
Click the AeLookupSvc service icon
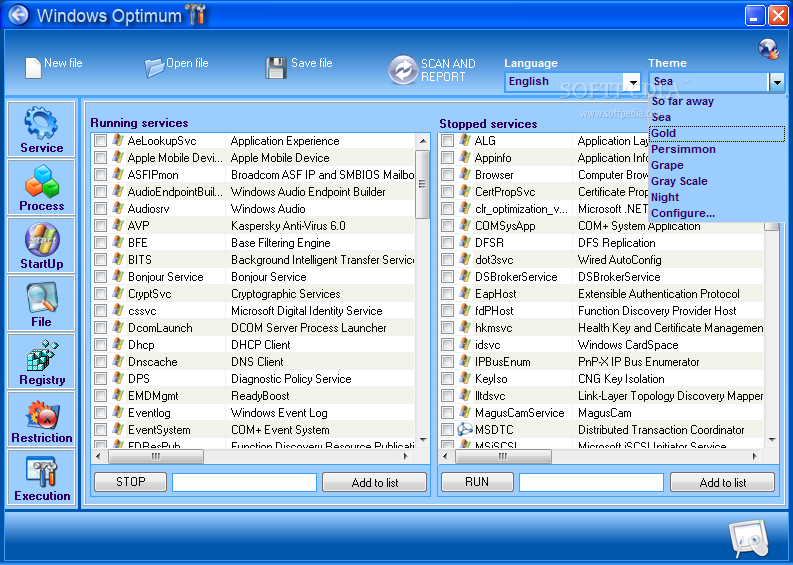pyautogui.click(x=118, y=140)
